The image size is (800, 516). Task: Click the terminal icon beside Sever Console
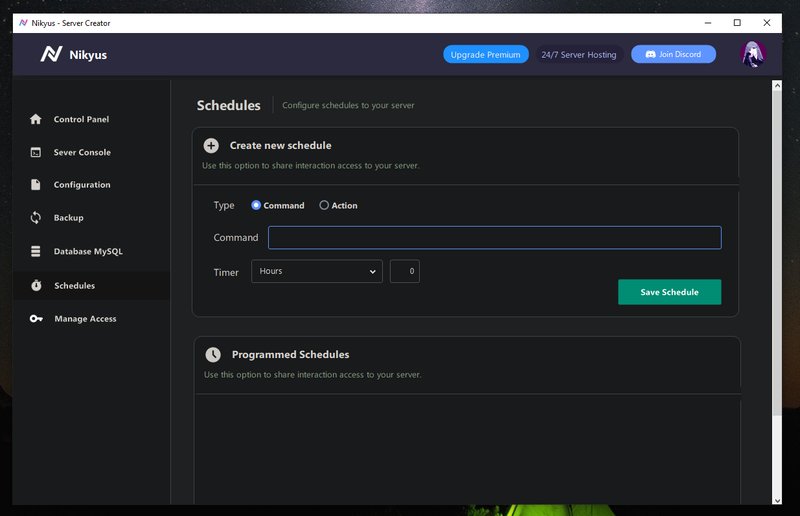[x=36, y=152]
